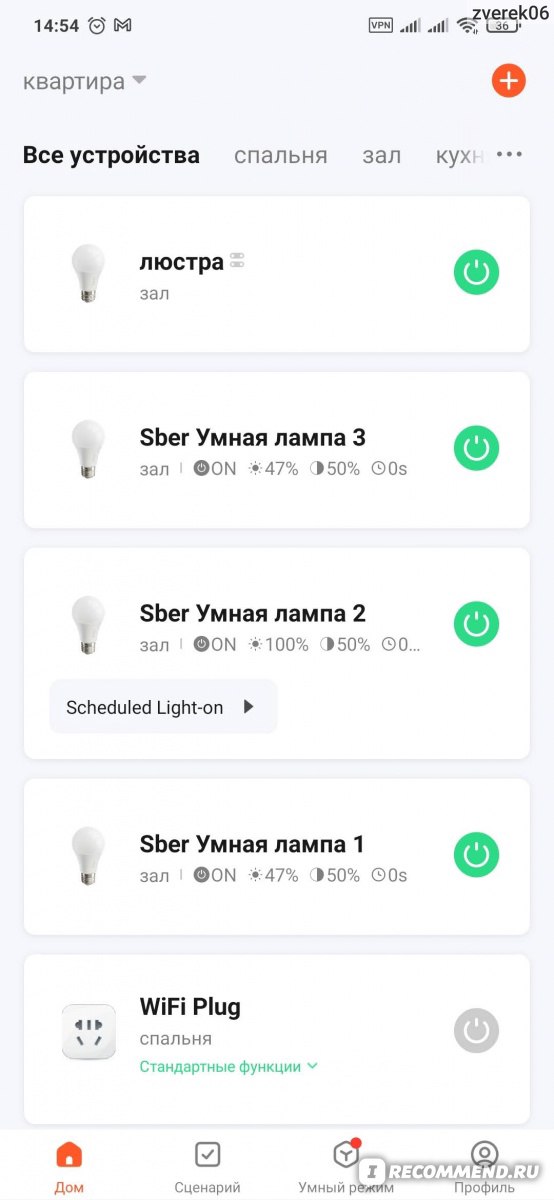Turn on the WiFi Plug power button

[x=476, y=1031]
